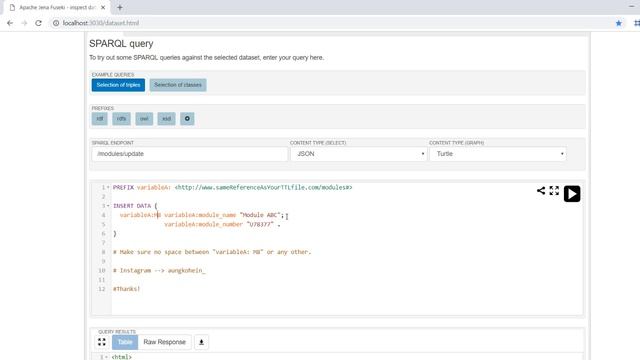Place cursor on "U78377" module number value
The image size is (640, 360).
[260, 224]
